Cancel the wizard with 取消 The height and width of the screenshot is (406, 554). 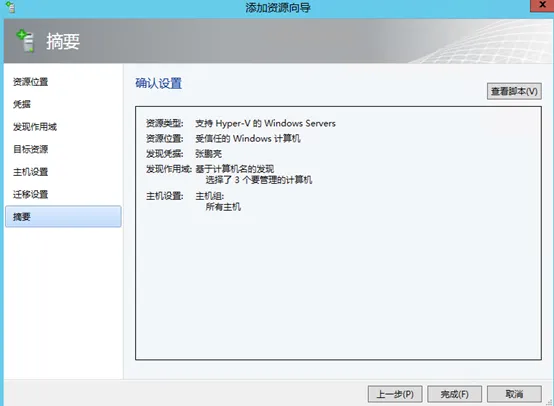click(514, 394)
